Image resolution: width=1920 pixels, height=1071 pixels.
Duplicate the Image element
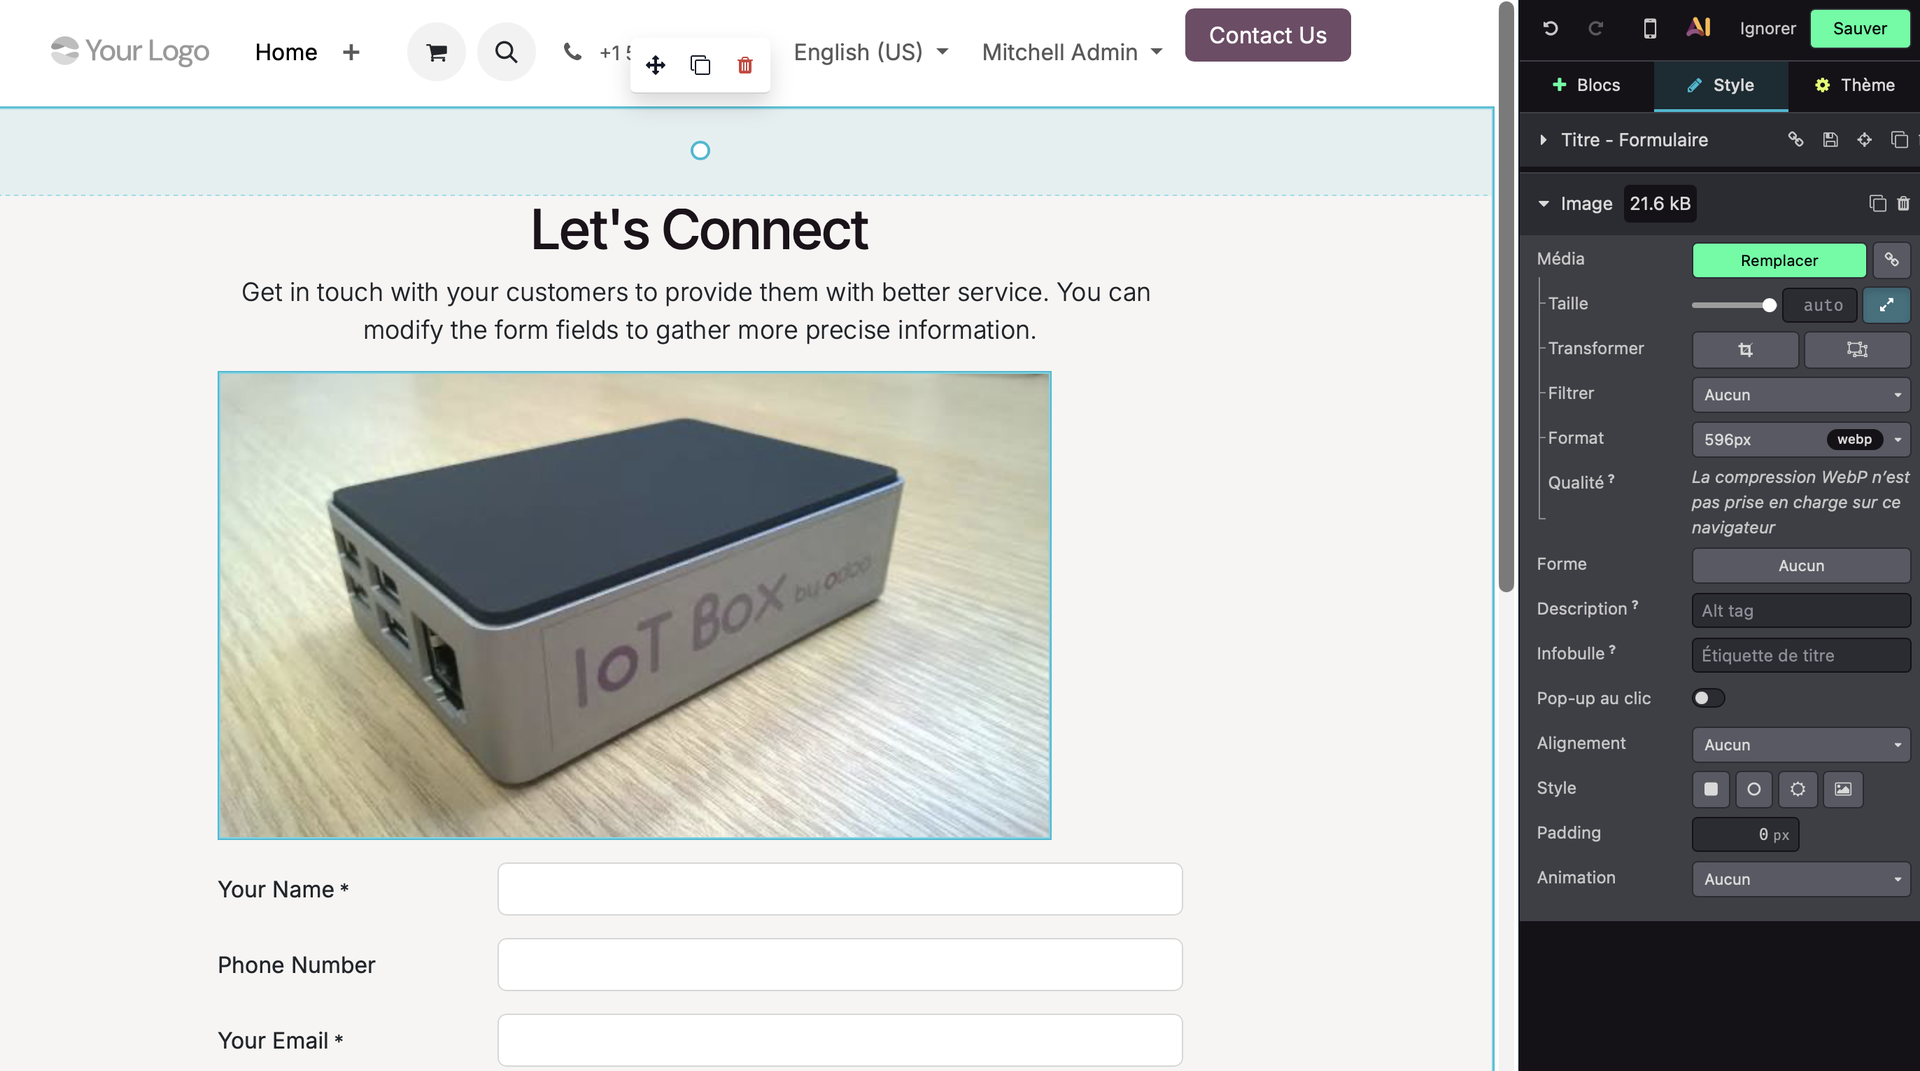pos(1877,204)
